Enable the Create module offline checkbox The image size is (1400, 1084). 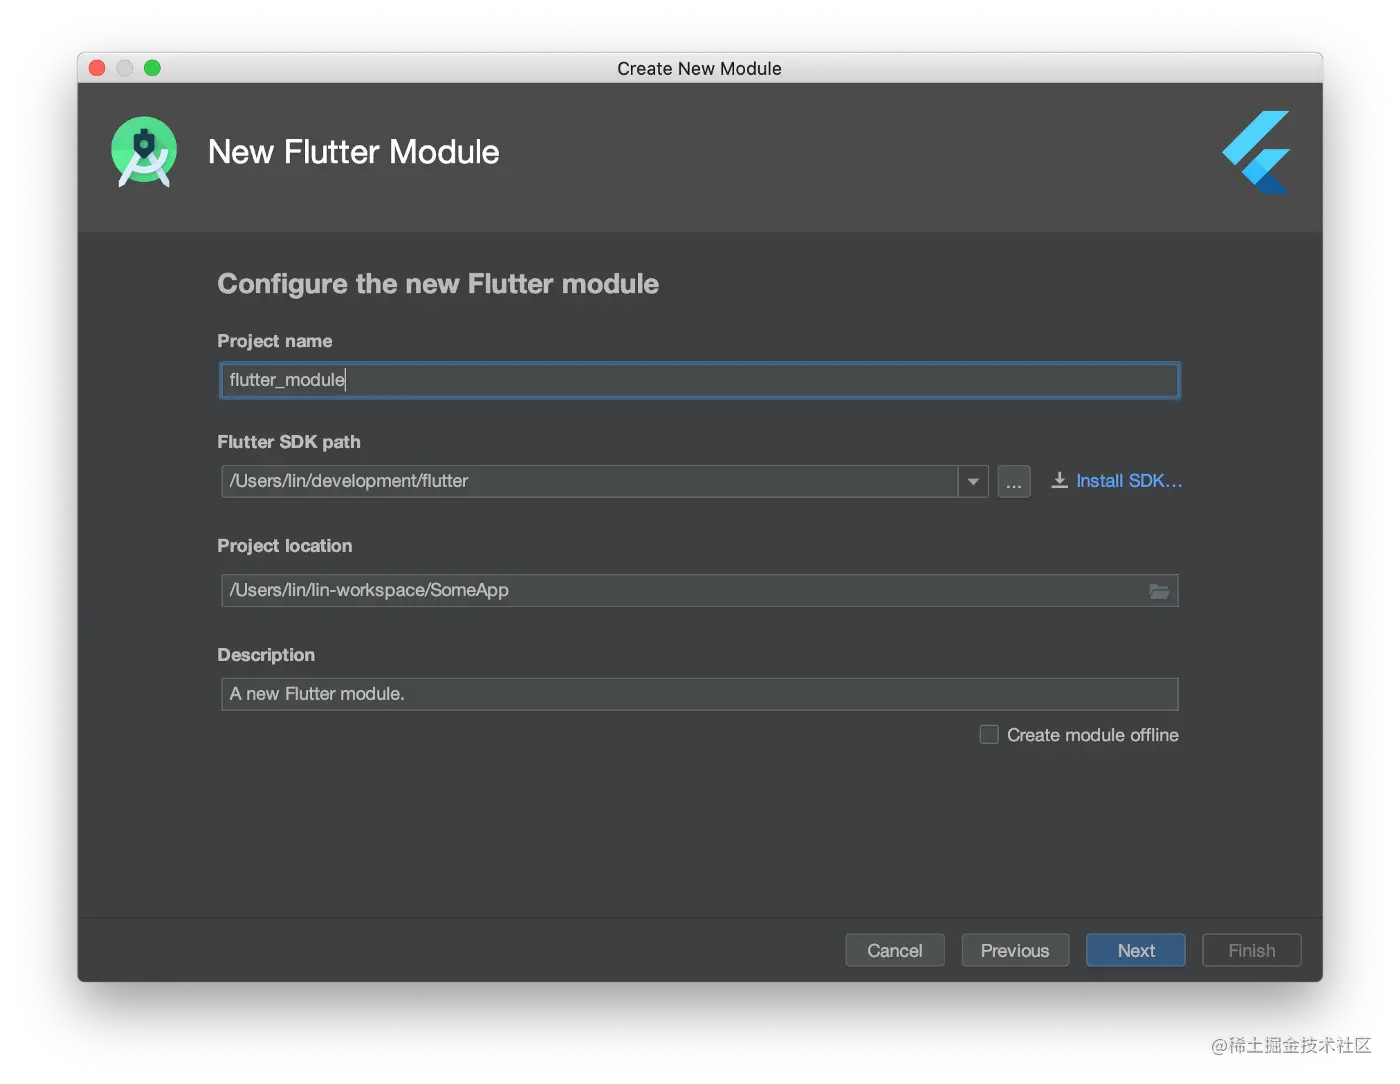point(989,735)
